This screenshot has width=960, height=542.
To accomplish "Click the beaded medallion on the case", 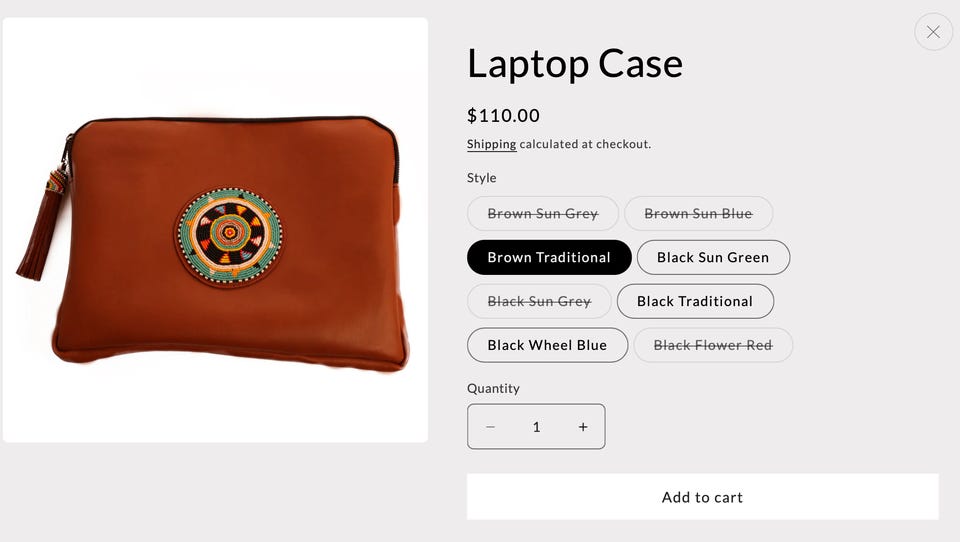I will click(x=230, y=236).
